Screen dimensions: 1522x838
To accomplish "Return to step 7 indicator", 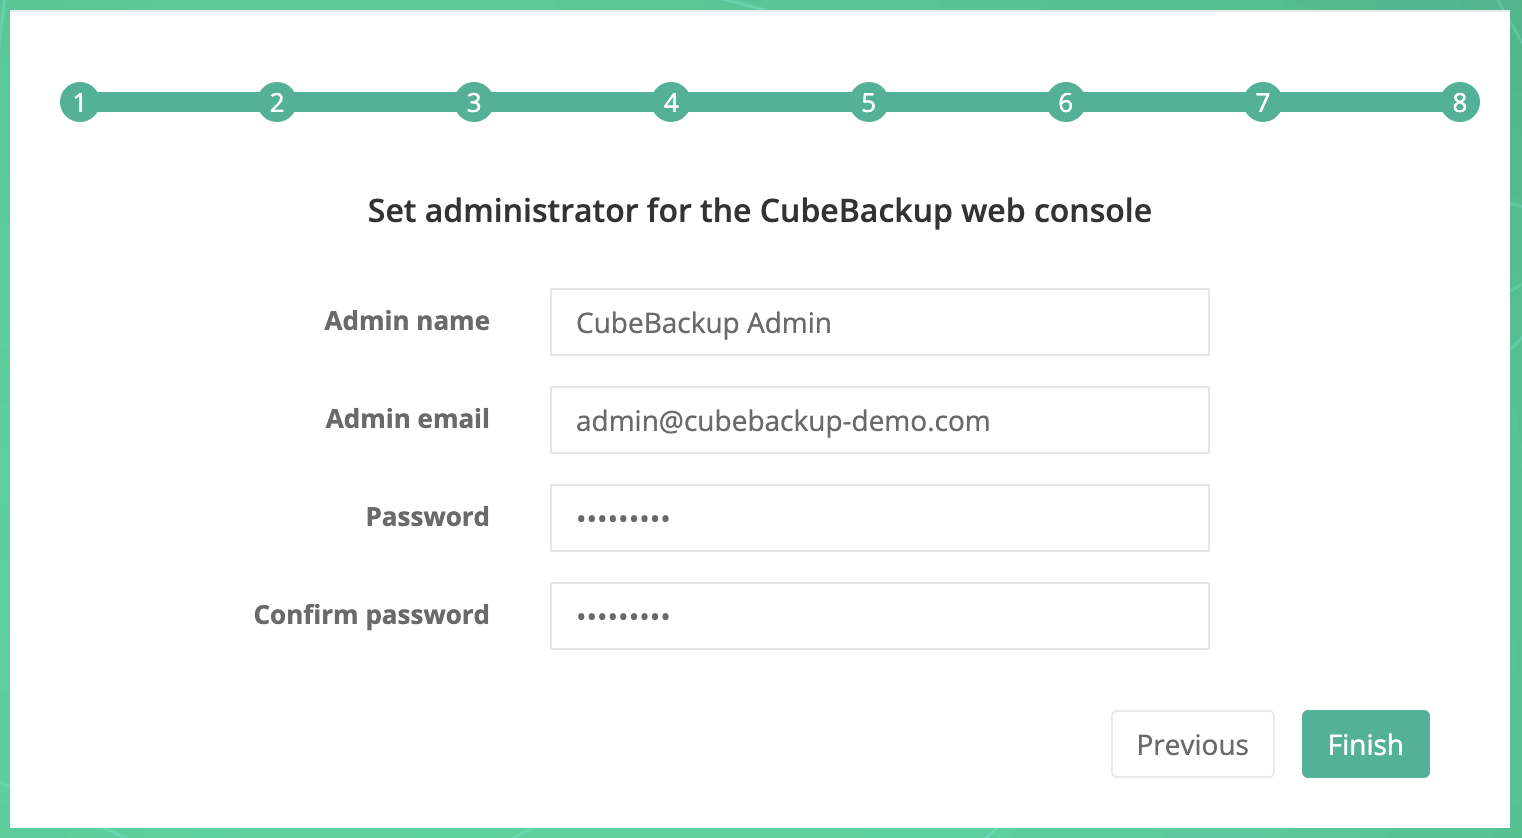I will tap(1262, 102).
